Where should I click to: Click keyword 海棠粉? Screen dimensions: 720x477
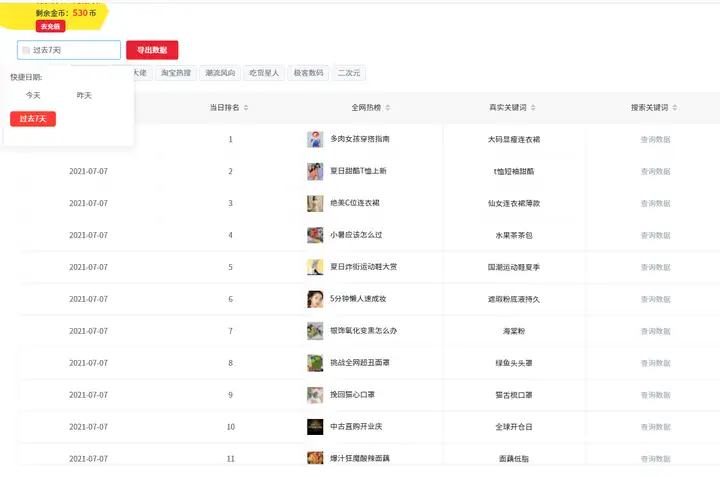tap(514, 331)
